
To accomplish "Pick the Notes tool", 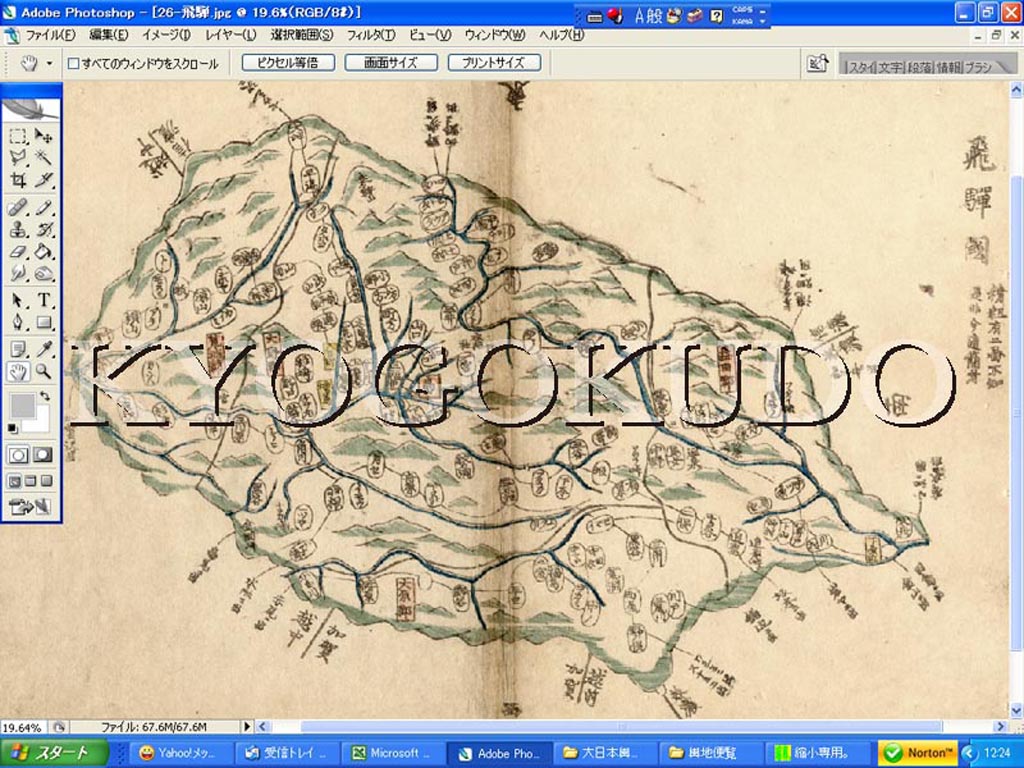I will [x=18, y=350].
